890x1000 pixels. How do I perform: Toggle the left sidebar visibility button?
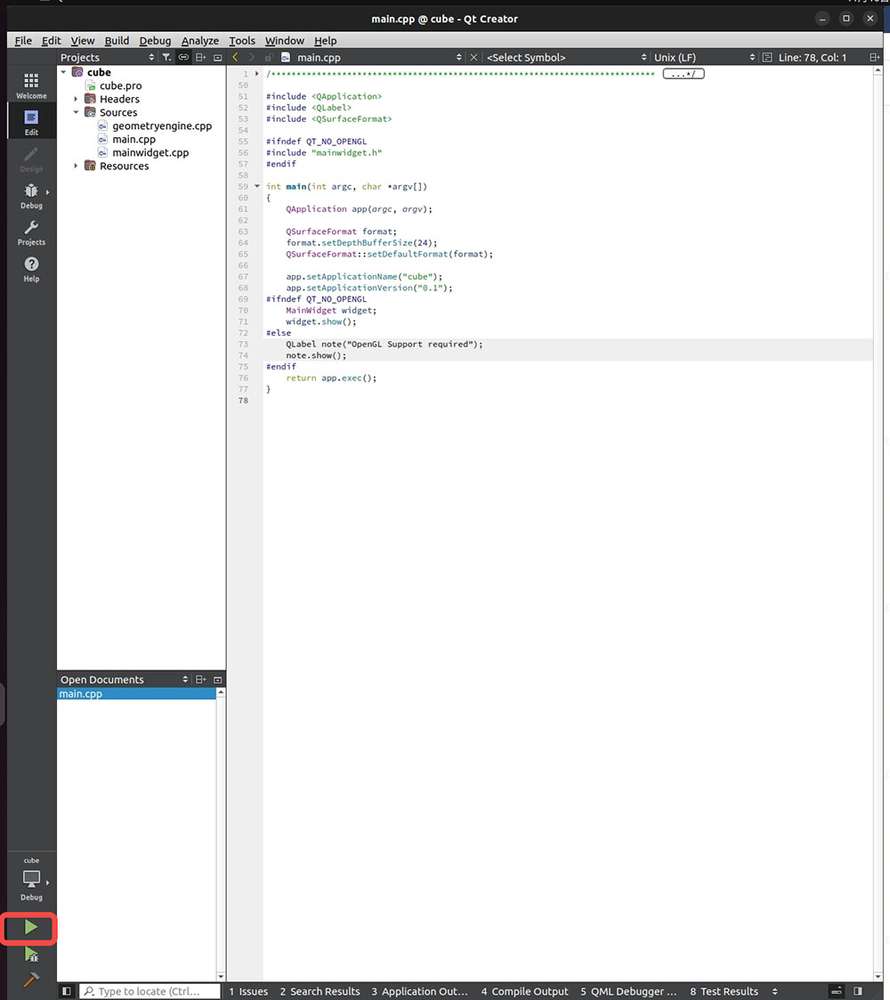[67, 991]
